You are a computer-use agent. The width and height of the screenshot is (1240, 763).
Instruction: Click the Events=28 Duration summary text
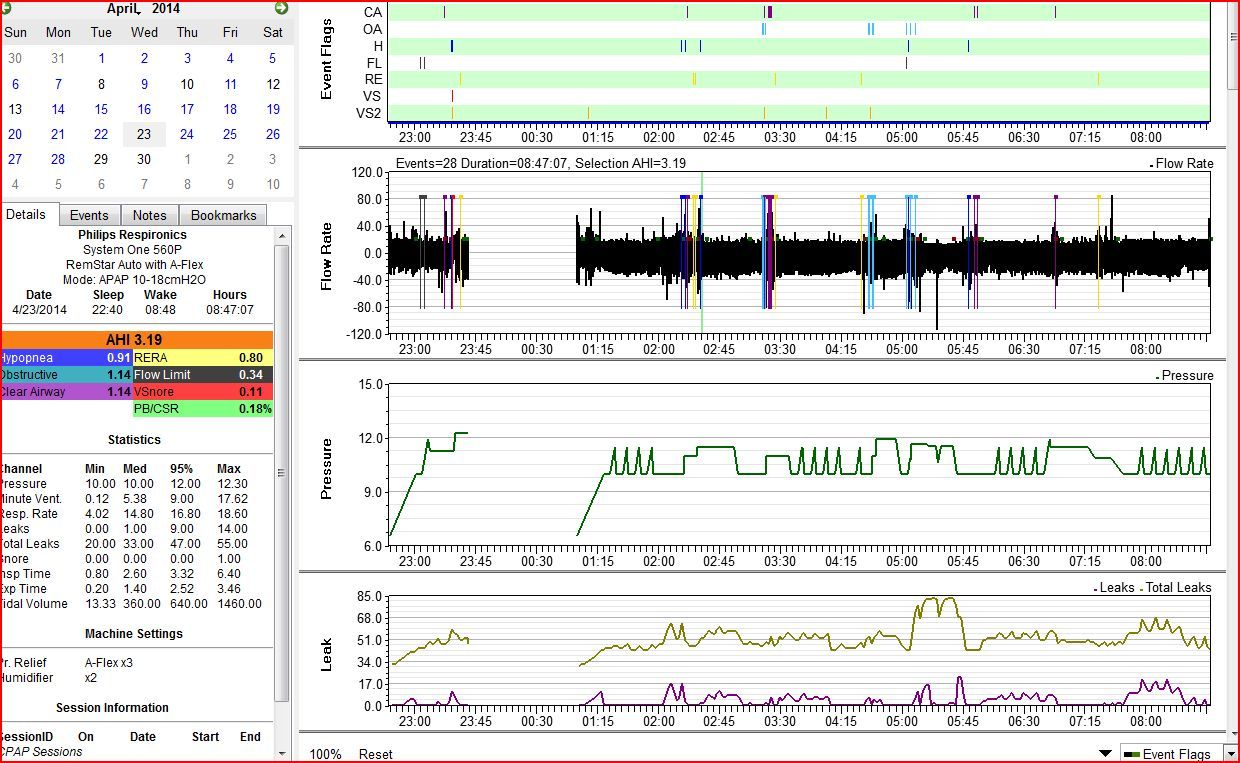pos(541,163)
